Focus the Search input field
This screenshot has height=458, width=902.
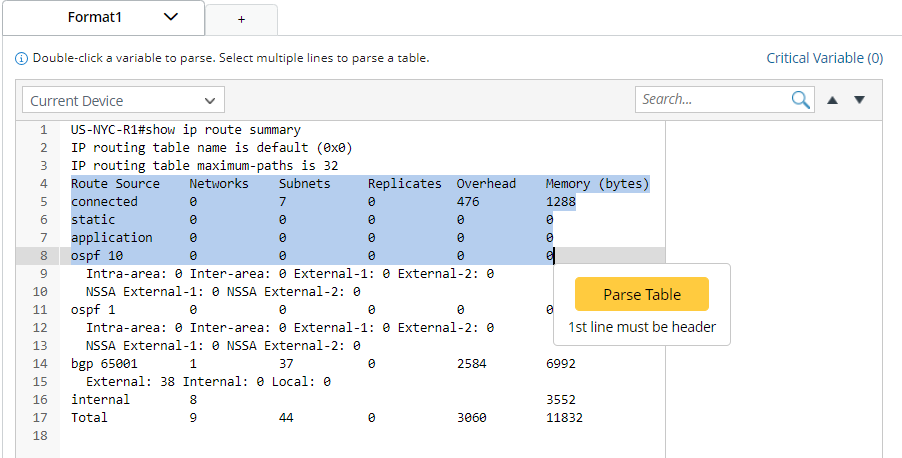[713, 99]
